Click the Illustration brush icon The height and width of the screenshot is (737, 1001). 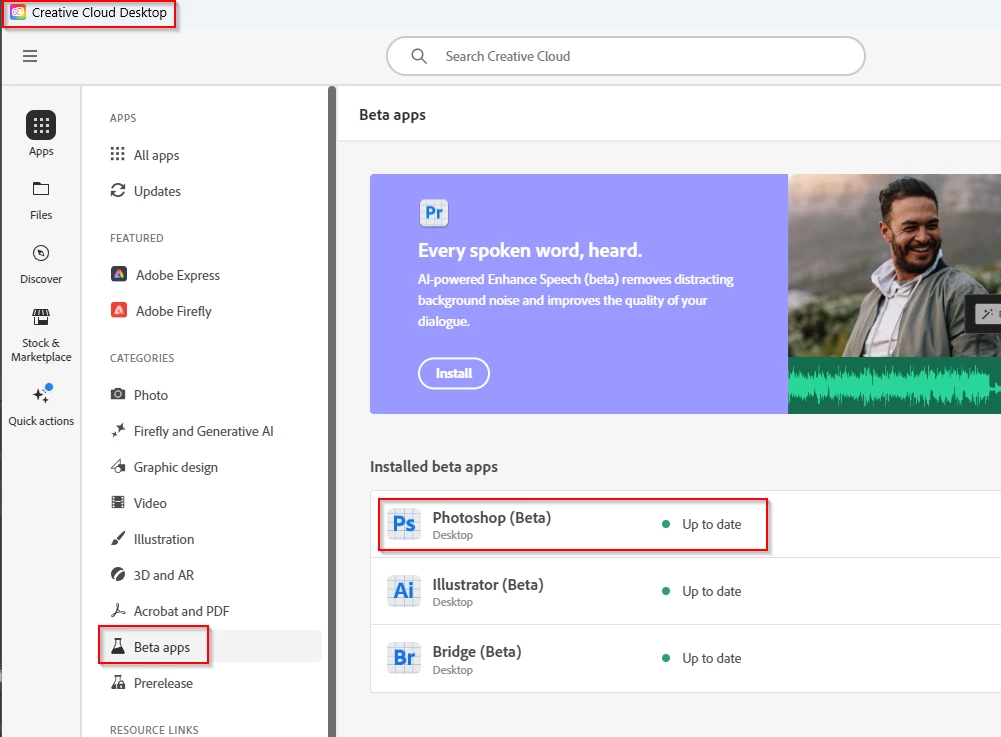117,538
